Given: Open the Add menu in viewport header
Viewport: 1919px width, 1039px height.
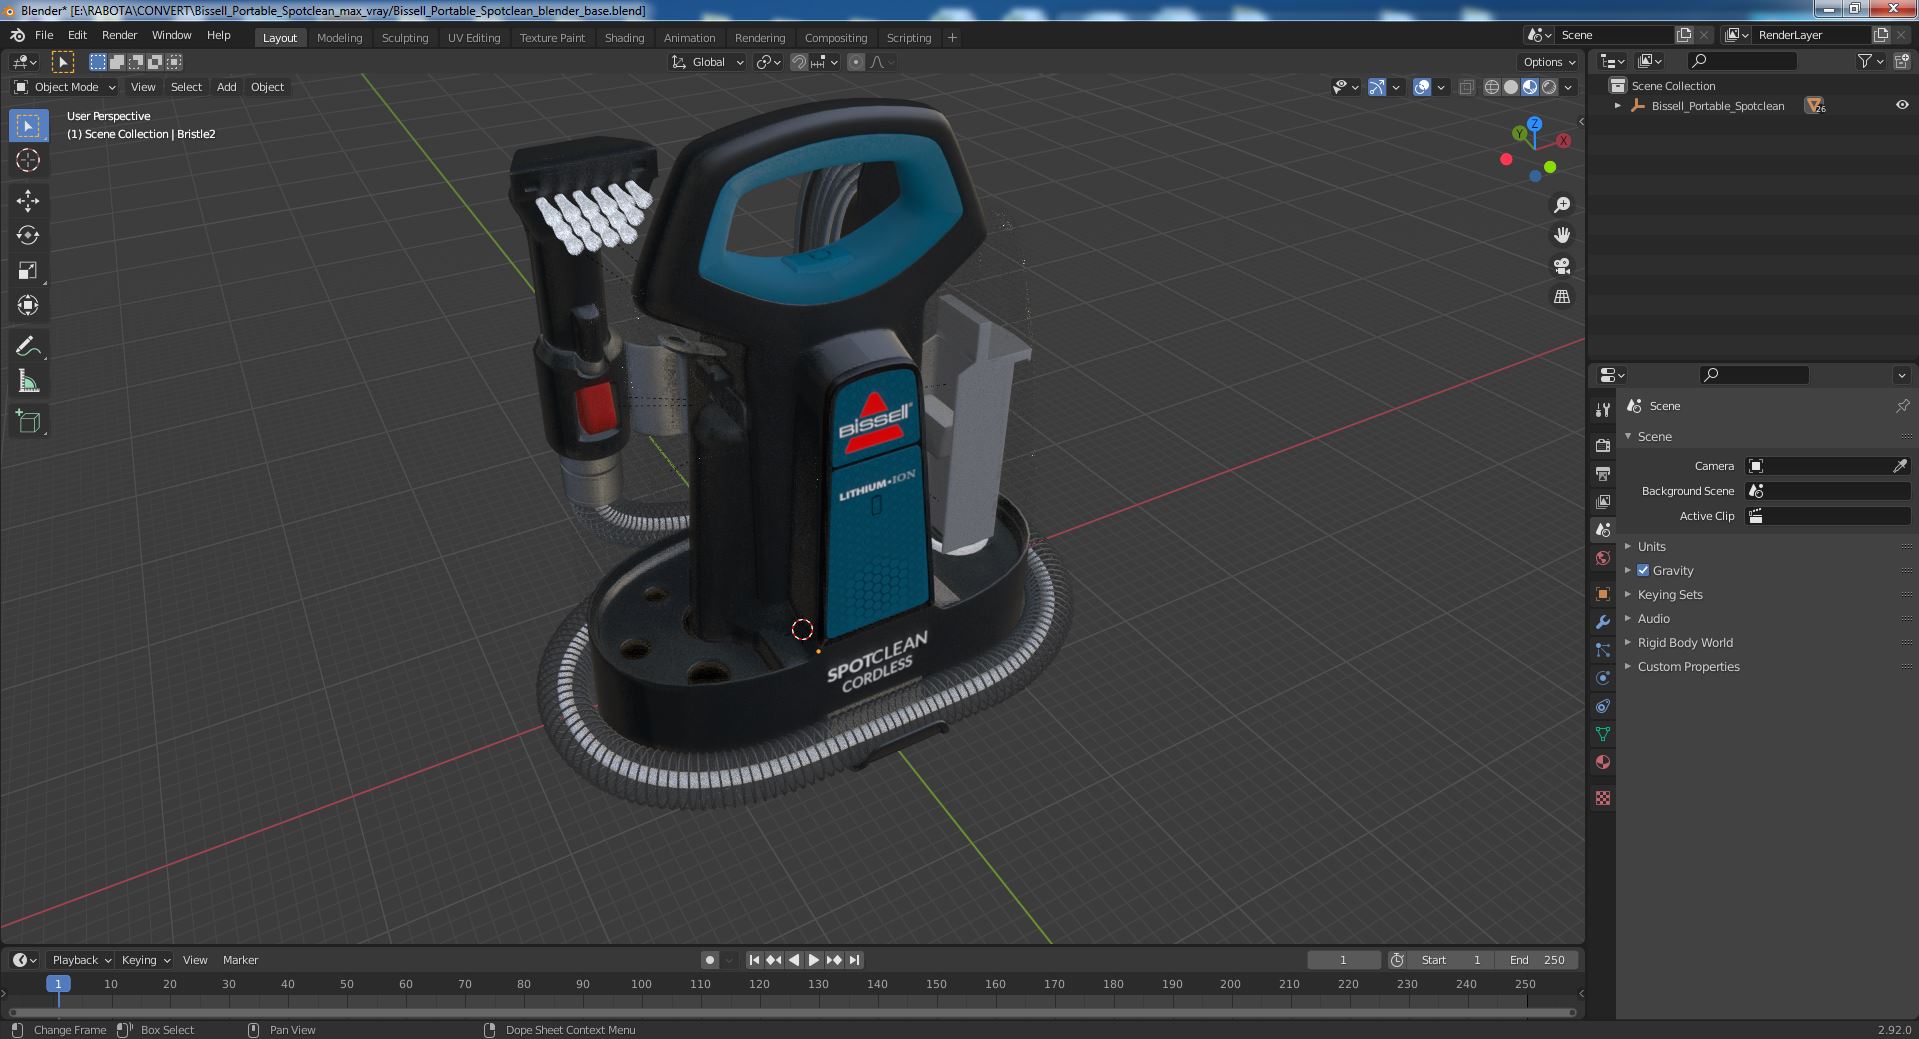Looking at the screenshot, I should [227, 87].
